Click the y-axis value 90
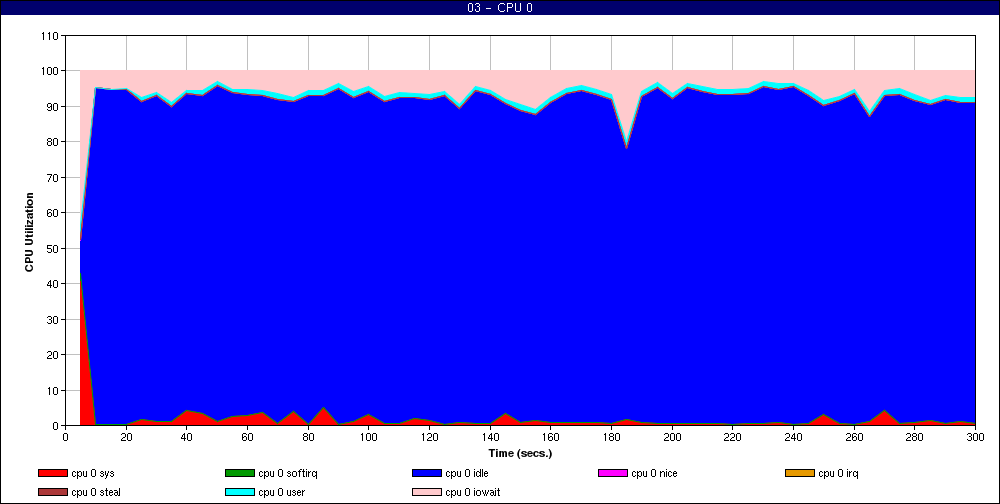Screen dimensions: 1000x504 [x=52, y=107]
